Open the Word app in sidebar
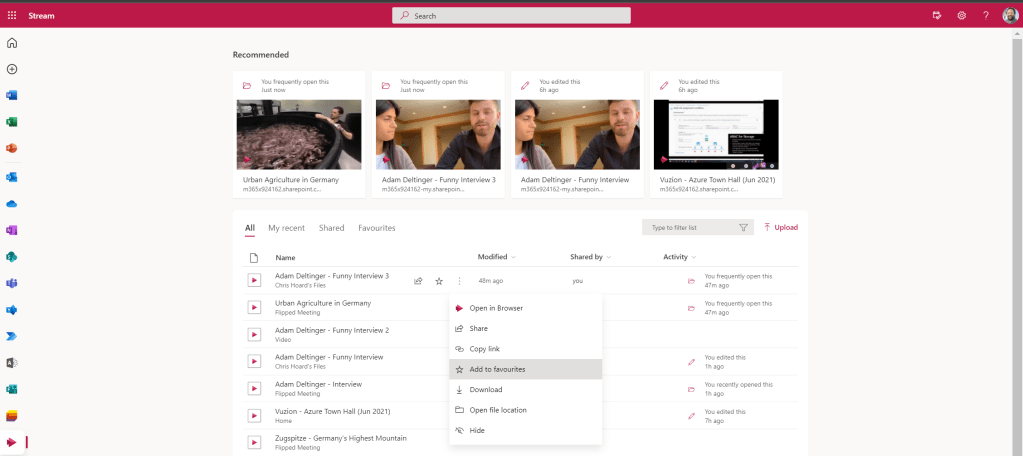The image size is (1023, 456). click(12, 95)
